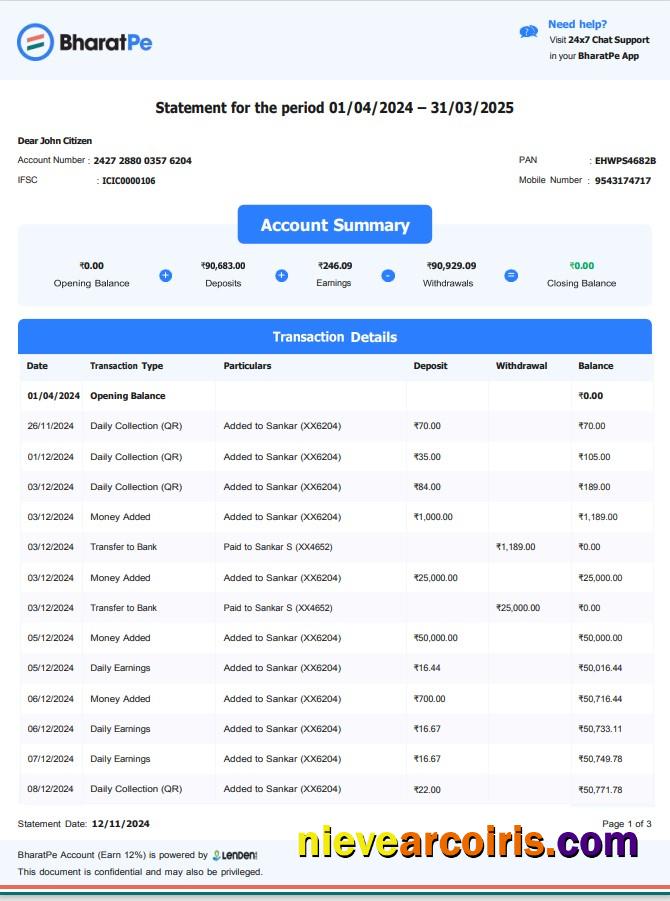Click the equals icon before Closing Balance
Image resolution: width=670 pixels, height=901 pixels.
coord(511,275)
